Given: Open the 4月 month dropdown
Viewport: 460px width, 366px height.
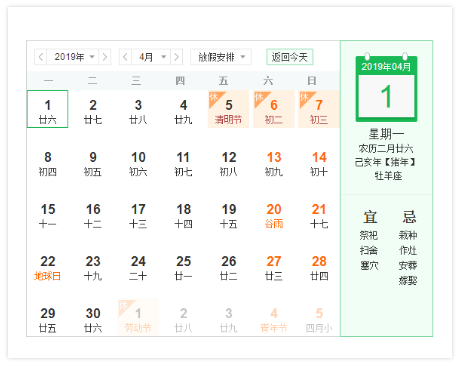Looking at the screenshot, I should (x=151, y=57).
